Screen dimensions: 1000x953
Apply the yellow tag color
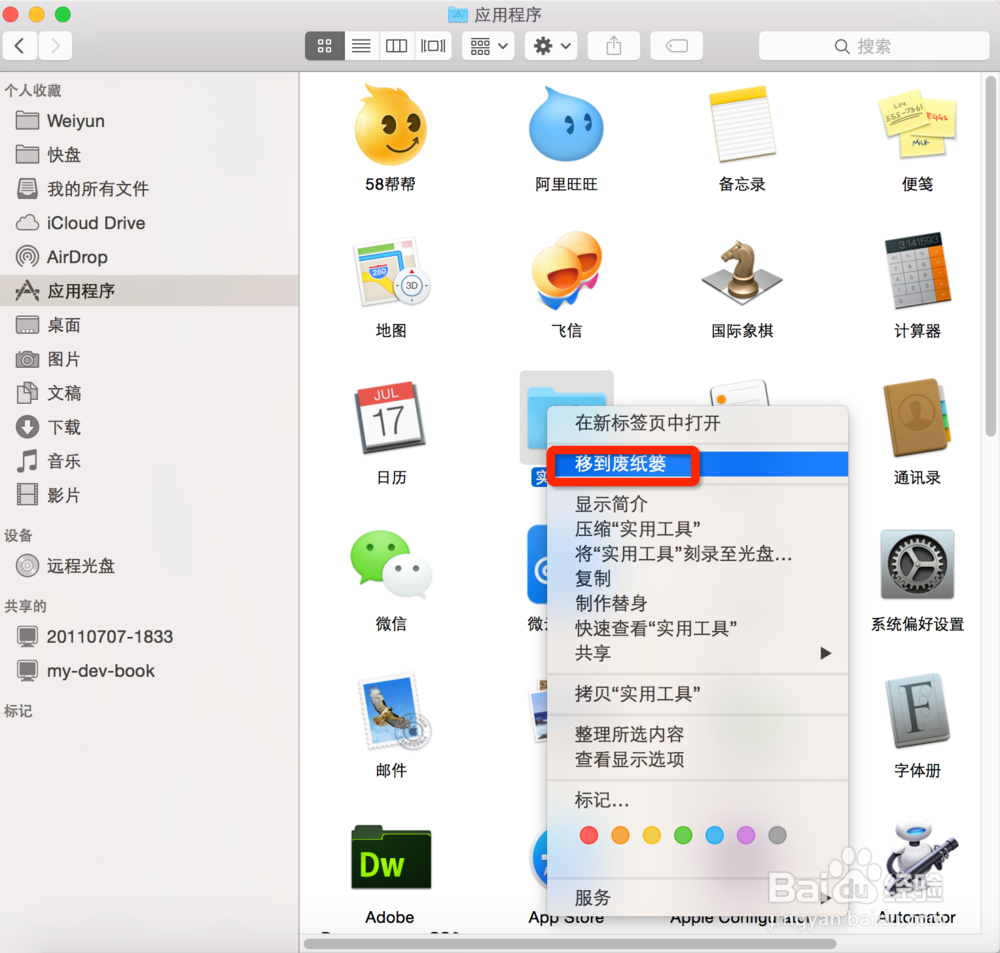click(x=651, y=835)
